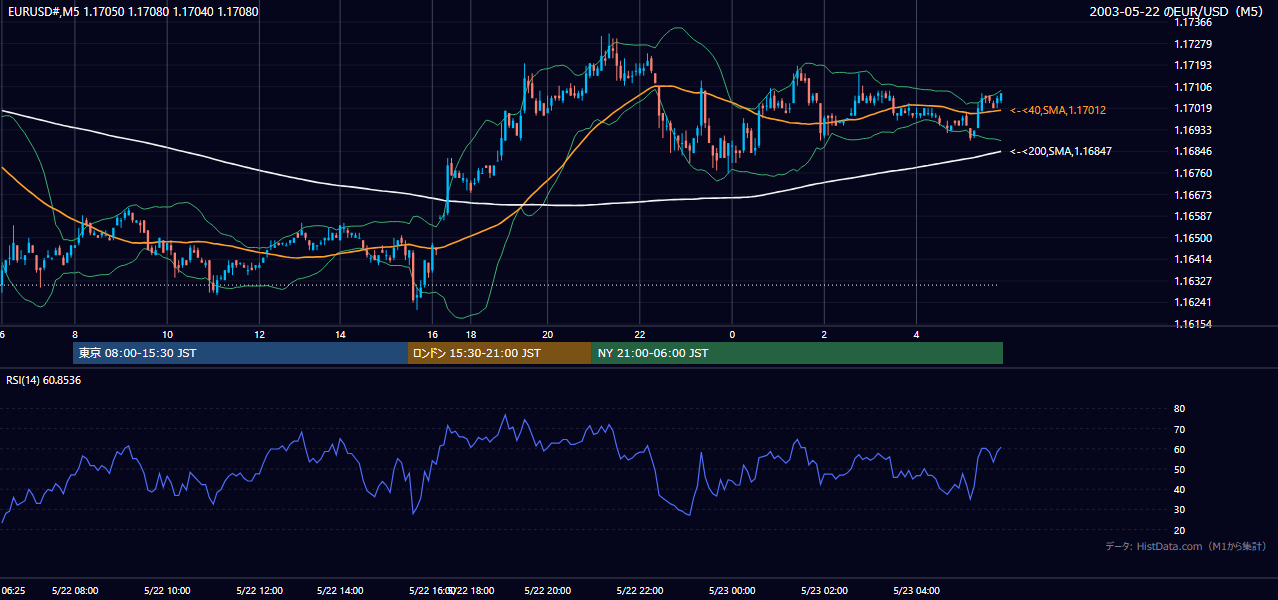
Task: Select the orange 40 SMA value label 1.17012
Action: click(x=1058, y=110)
